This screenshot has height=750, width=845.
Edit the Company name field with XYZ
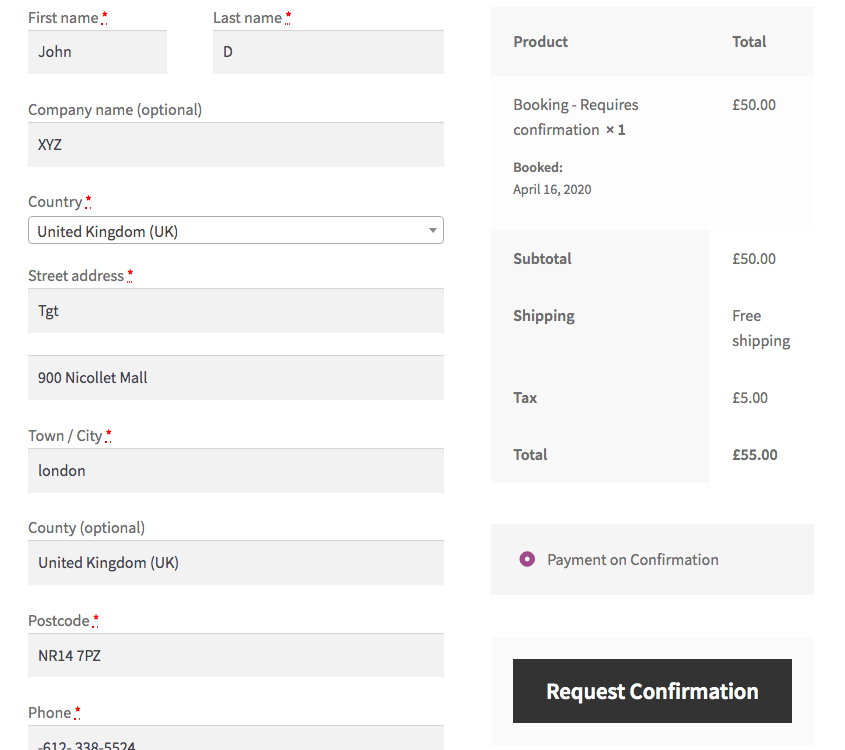tap(236, 144)
